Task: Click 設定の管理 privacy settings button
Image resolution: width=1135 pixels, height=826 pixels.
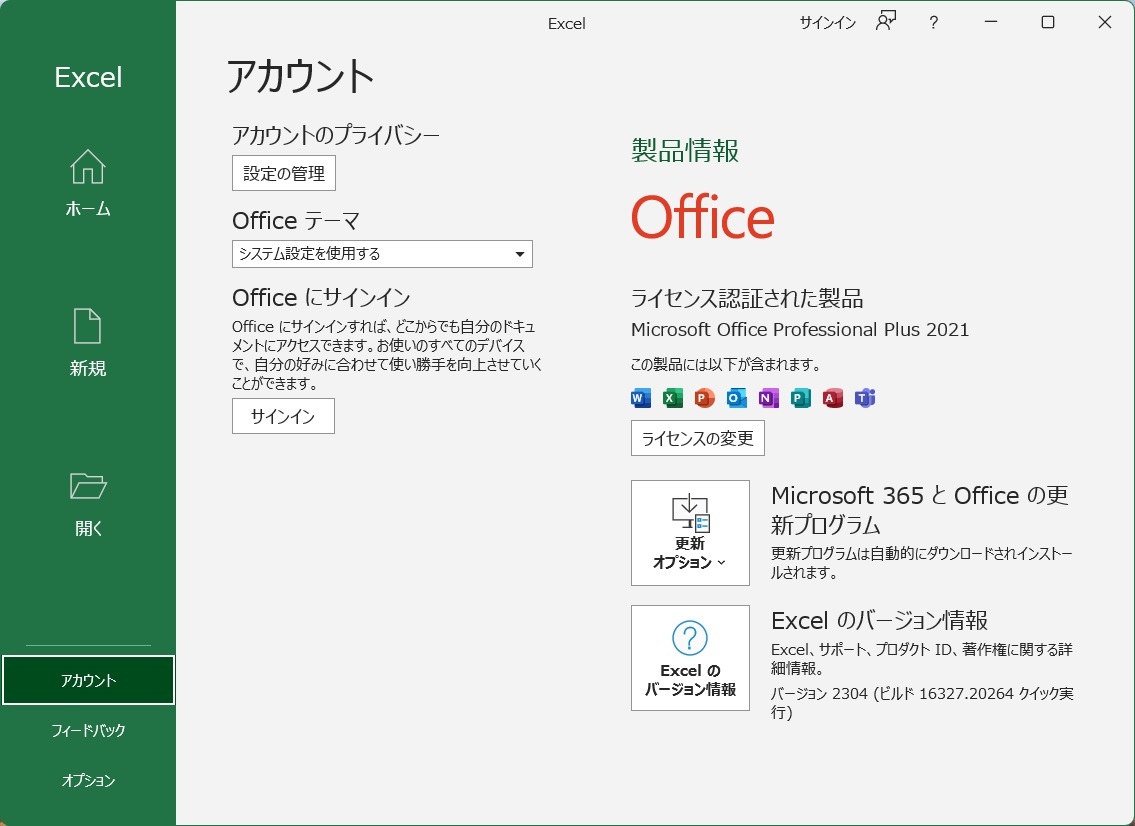Action: [284, 173]
